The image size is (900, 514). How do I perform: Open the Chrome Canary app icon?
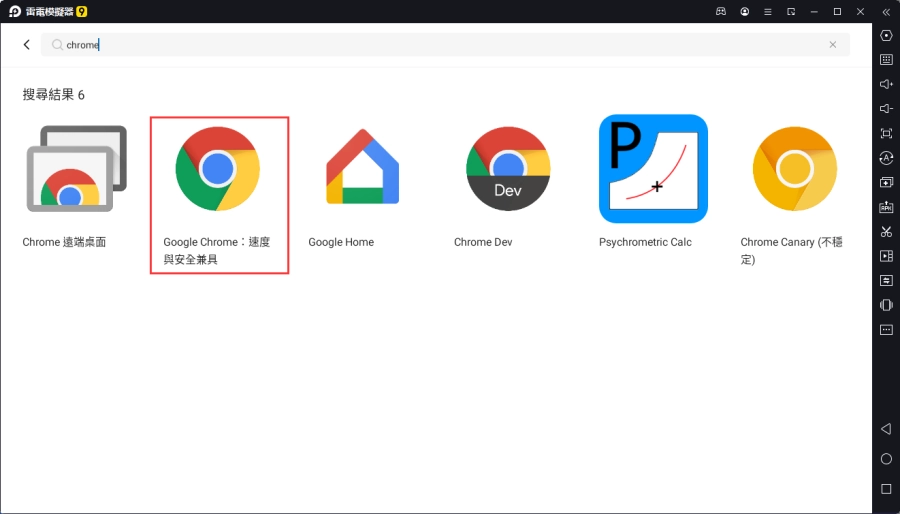pyautogui.click(x=795, y=169)
